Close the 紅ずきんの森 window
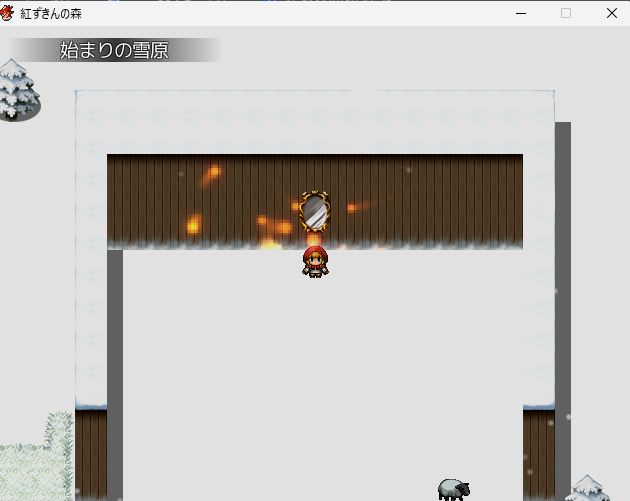The height and width of the screenshot is (501, 630). coord(612,13)
